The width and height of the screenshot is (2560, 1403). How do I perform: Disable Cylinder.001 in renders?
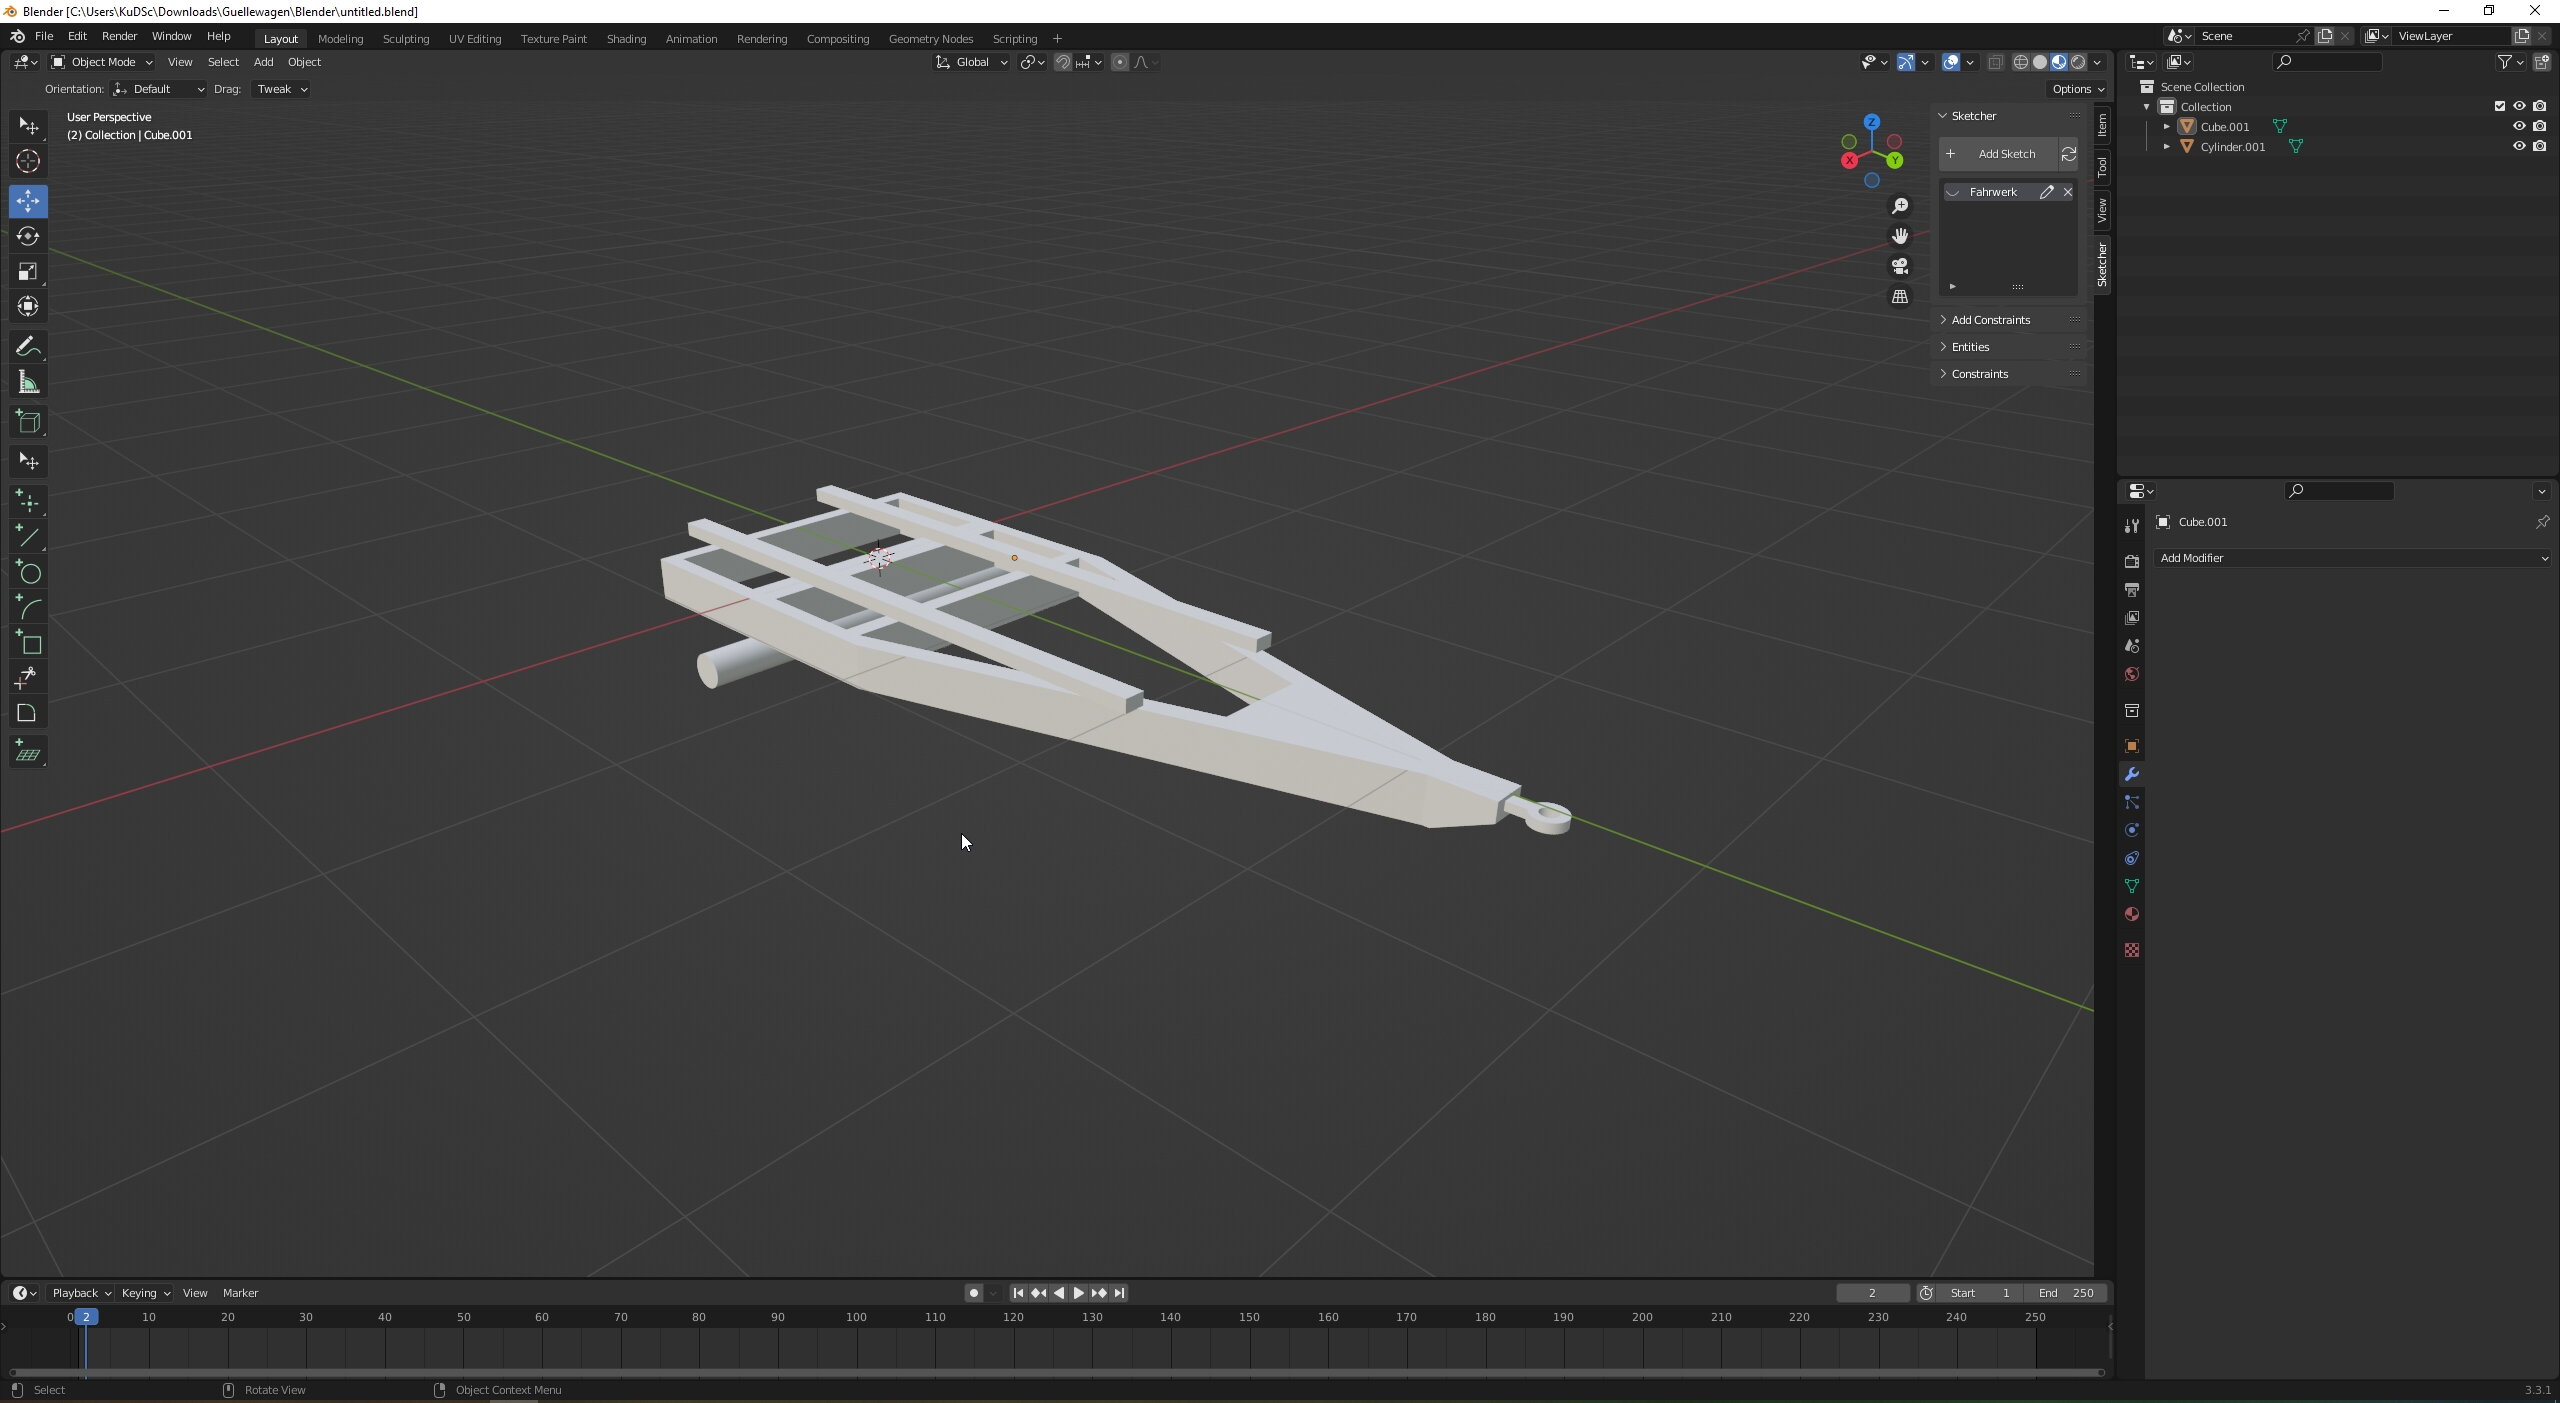[2539, 146]
